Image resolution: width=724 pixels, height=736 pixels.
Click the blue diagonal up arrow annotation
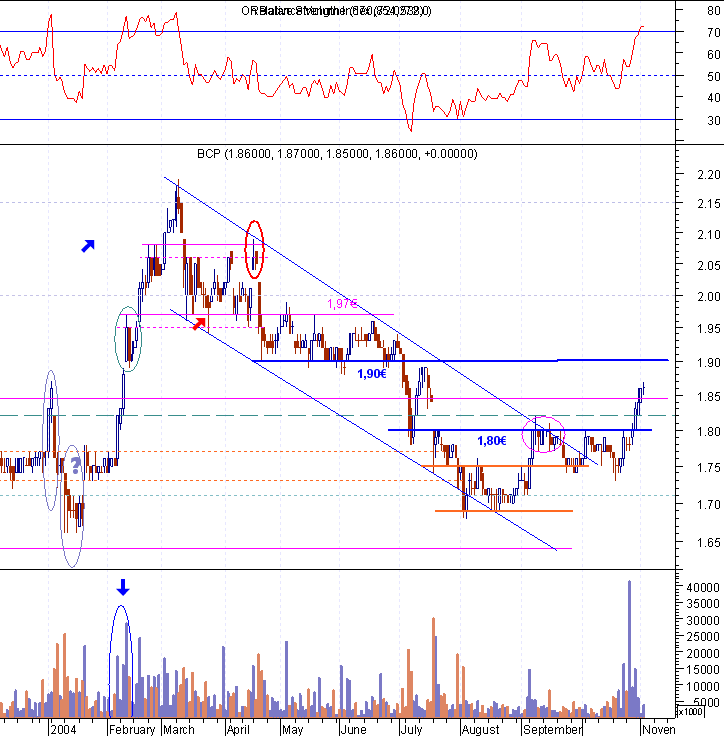88,246
